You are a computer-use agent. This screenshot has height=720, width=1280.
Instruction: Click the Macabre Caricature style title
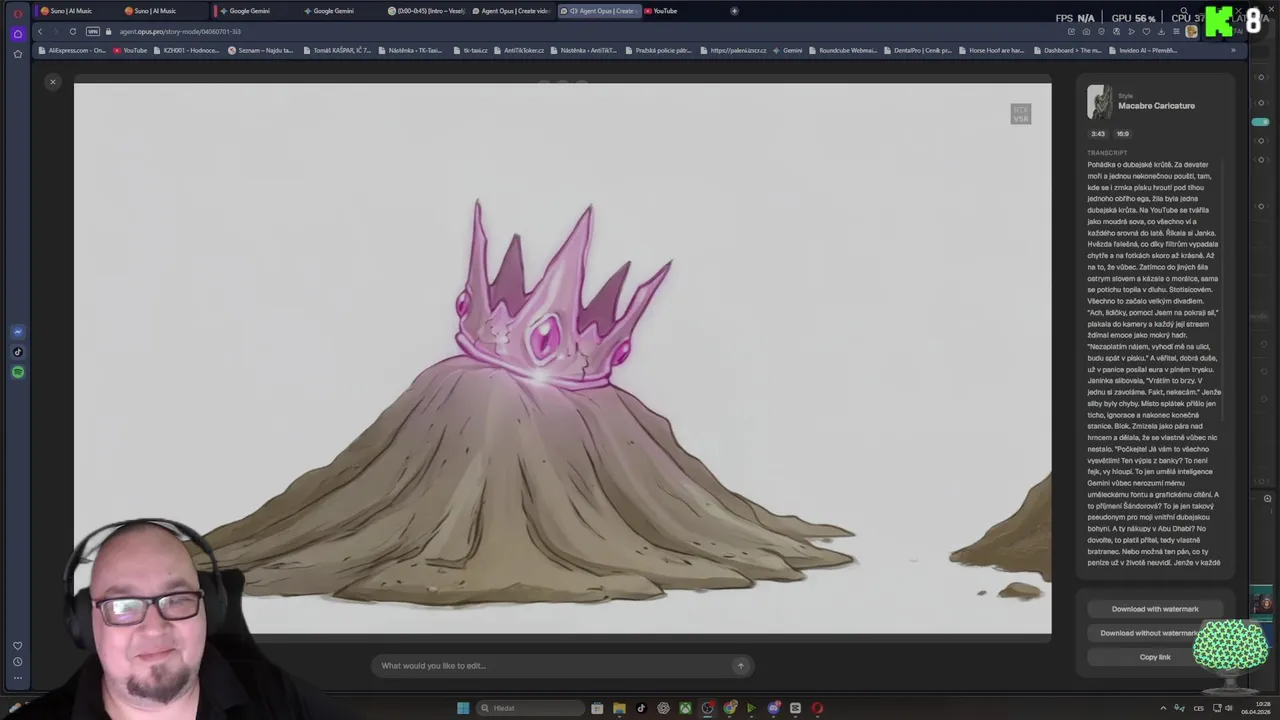[x=1156, y=106]
